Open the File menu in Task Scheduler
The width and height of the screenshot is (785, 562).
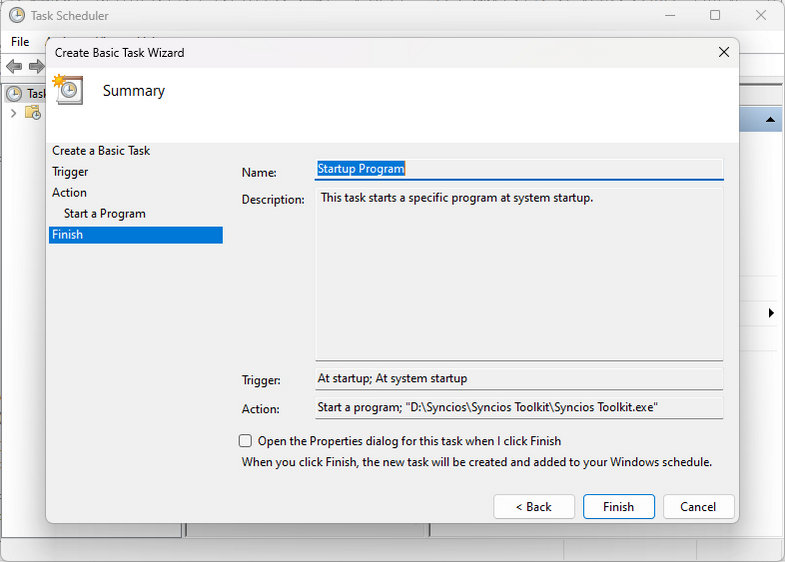20,42
